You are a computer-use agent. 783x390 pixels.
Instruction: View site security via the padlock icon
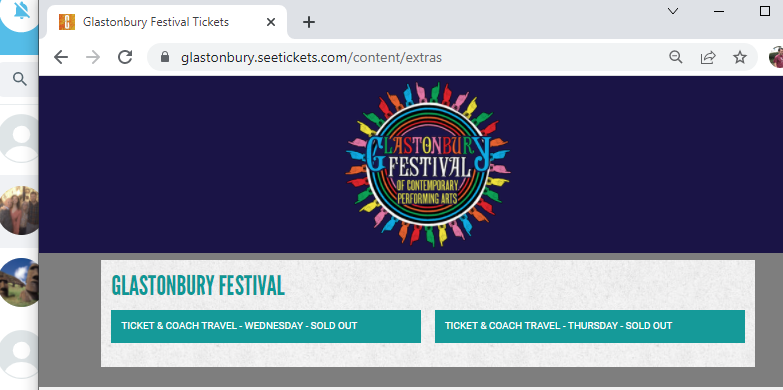(165, 57)
